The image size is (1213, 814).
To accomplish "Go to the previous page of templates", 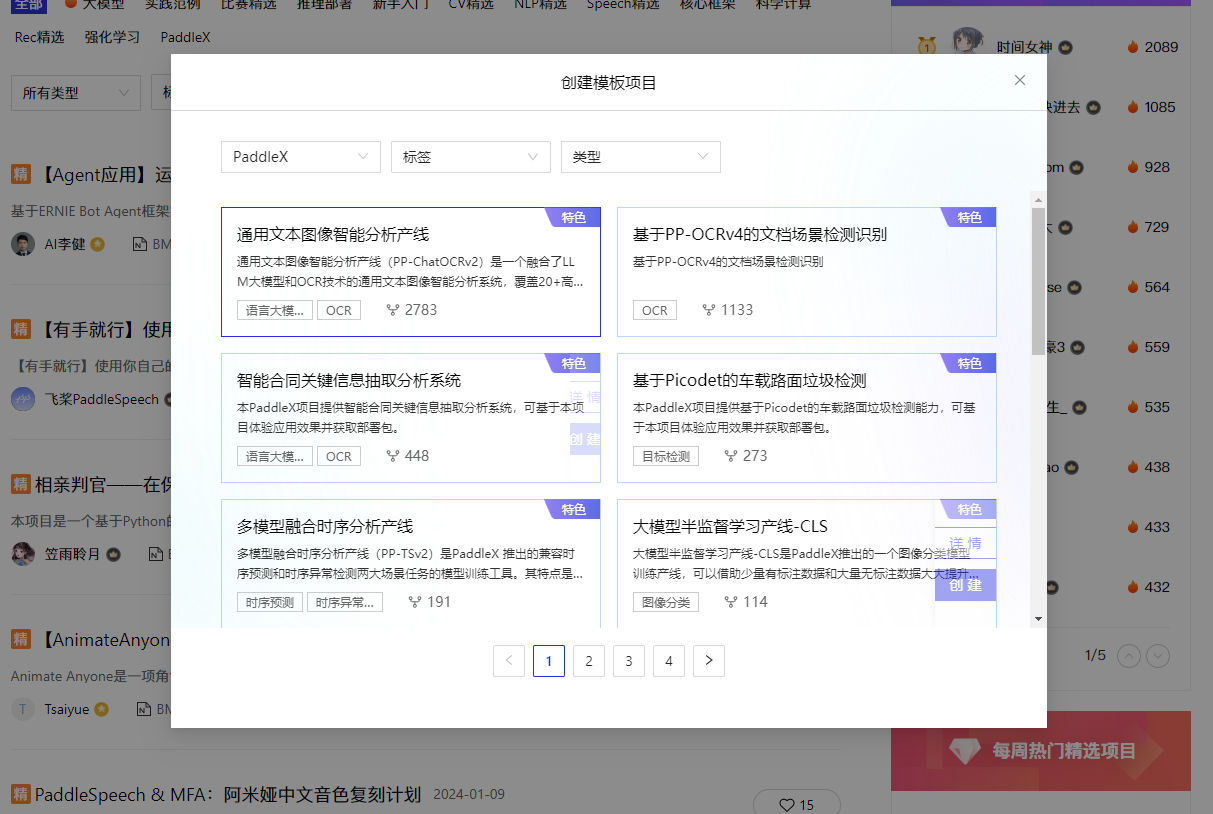I will (509, 660).
